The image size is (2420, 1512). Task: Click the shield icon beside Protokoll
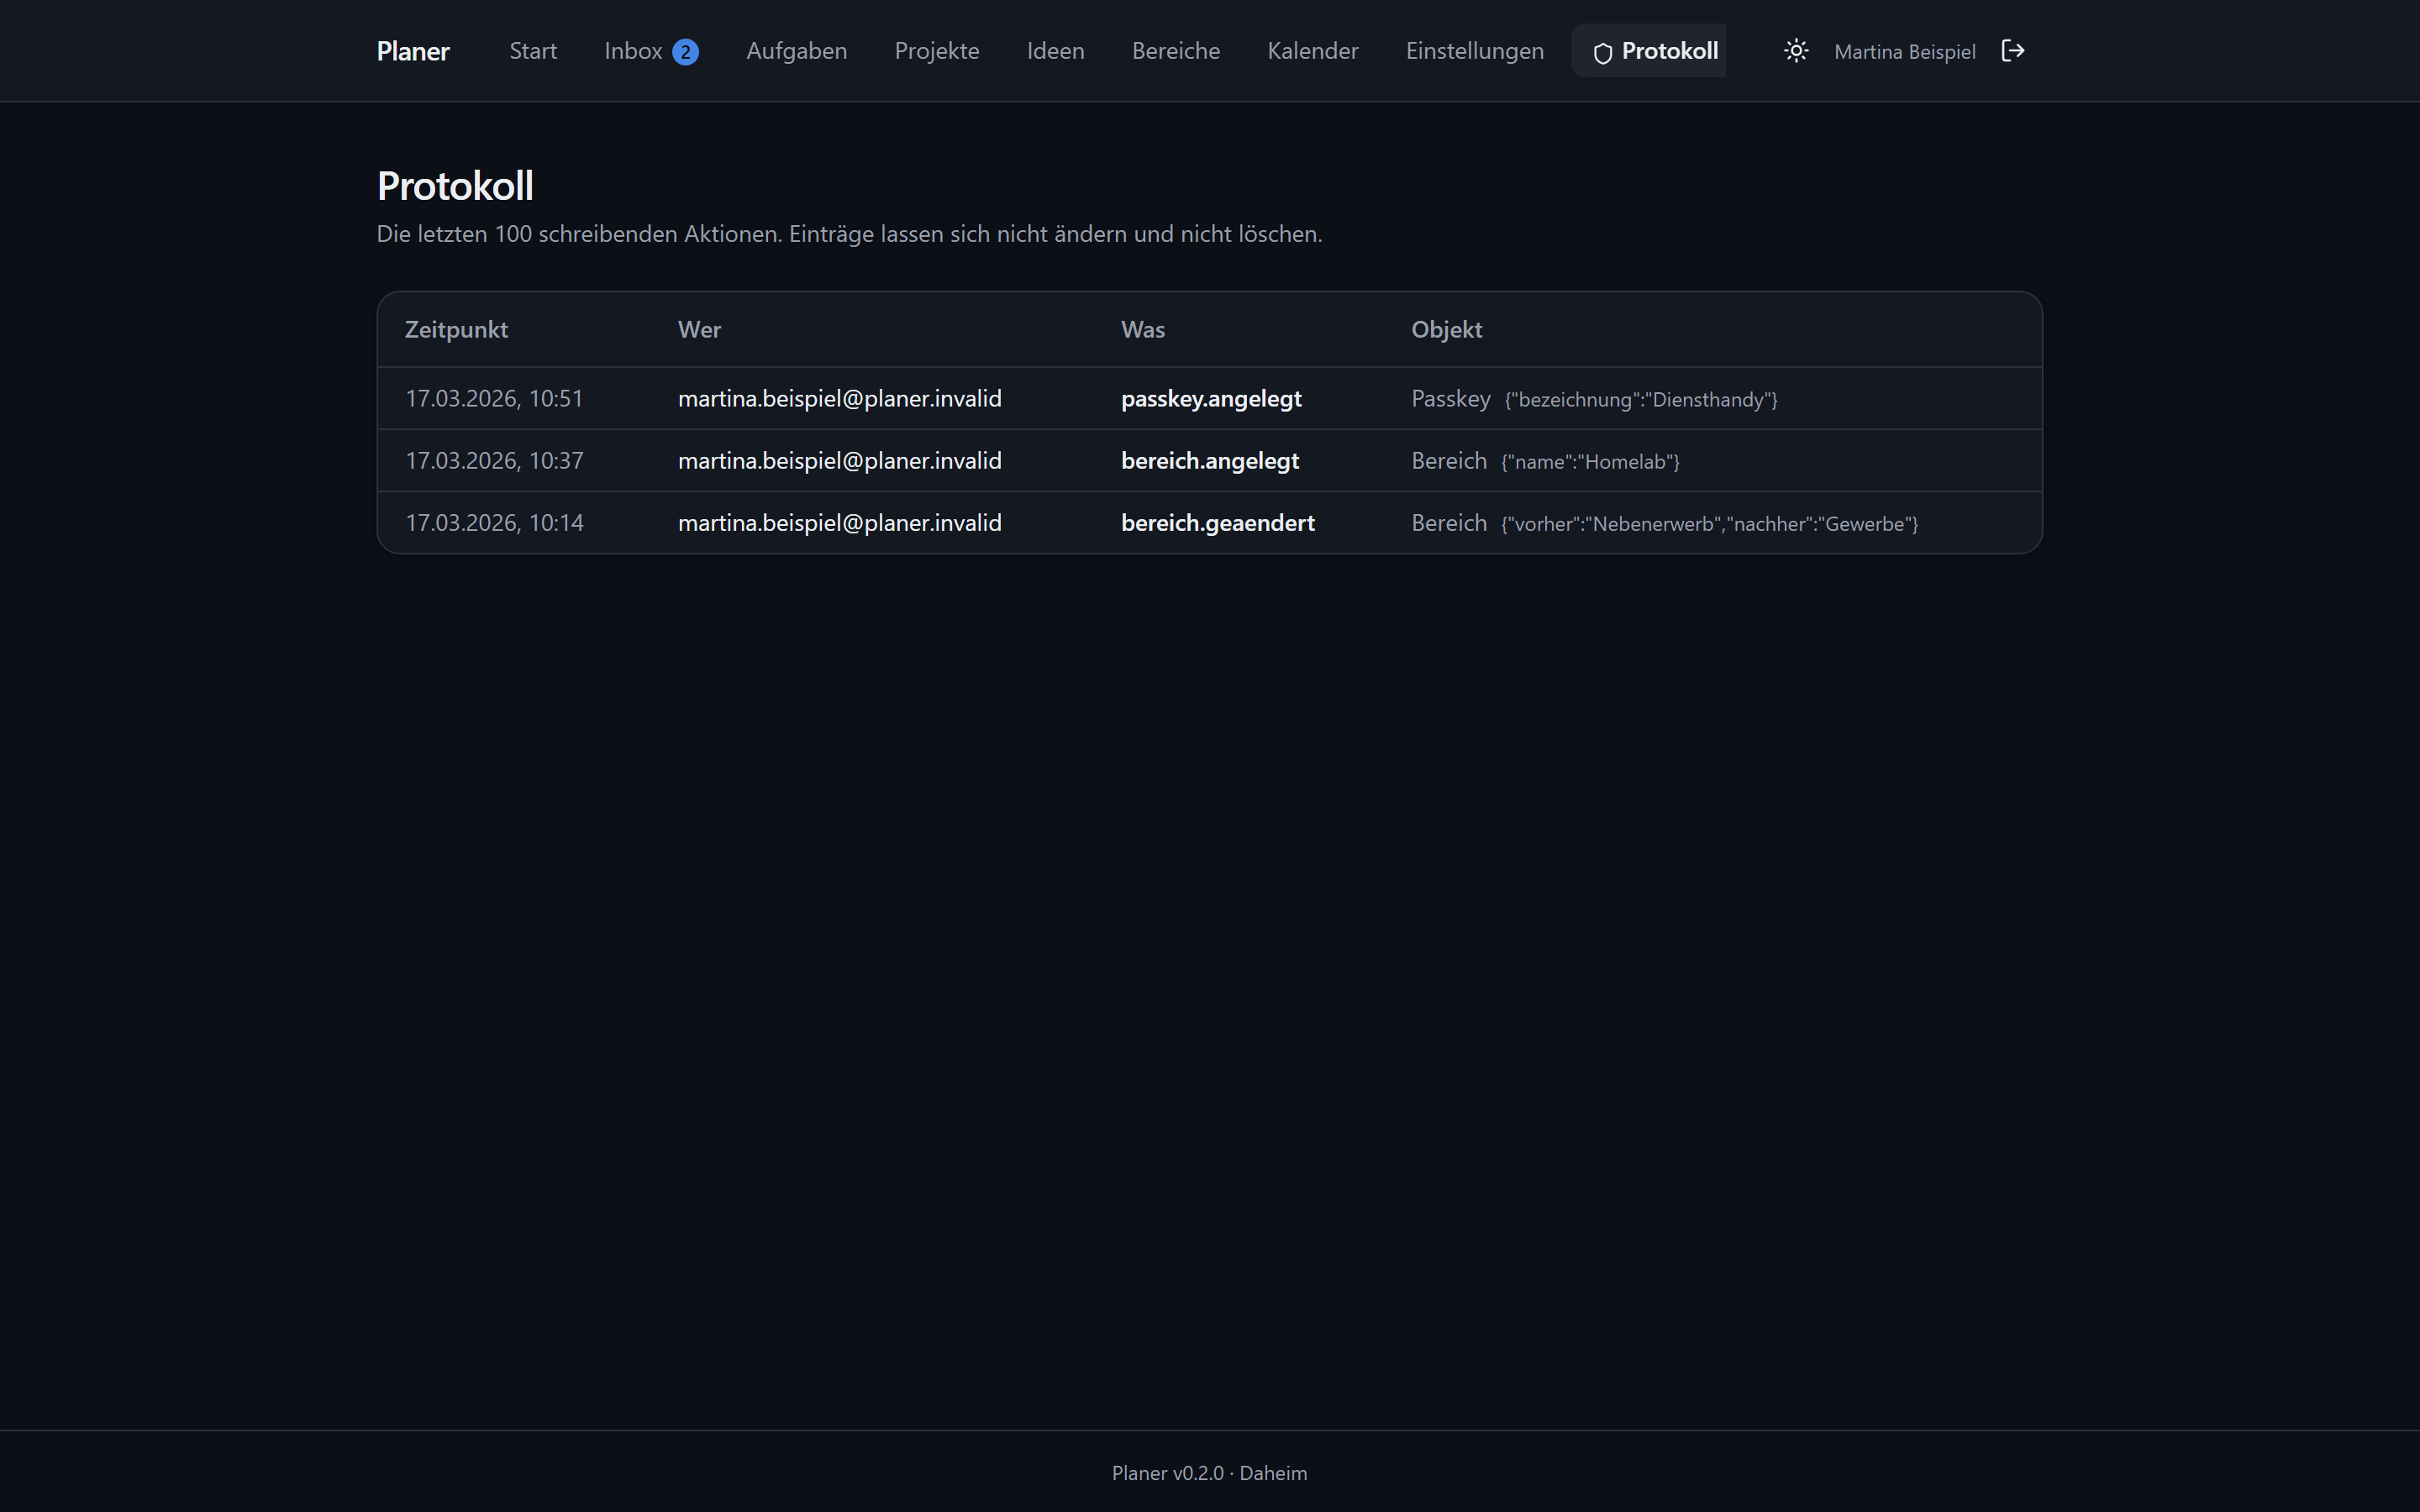pos(1602,53)
